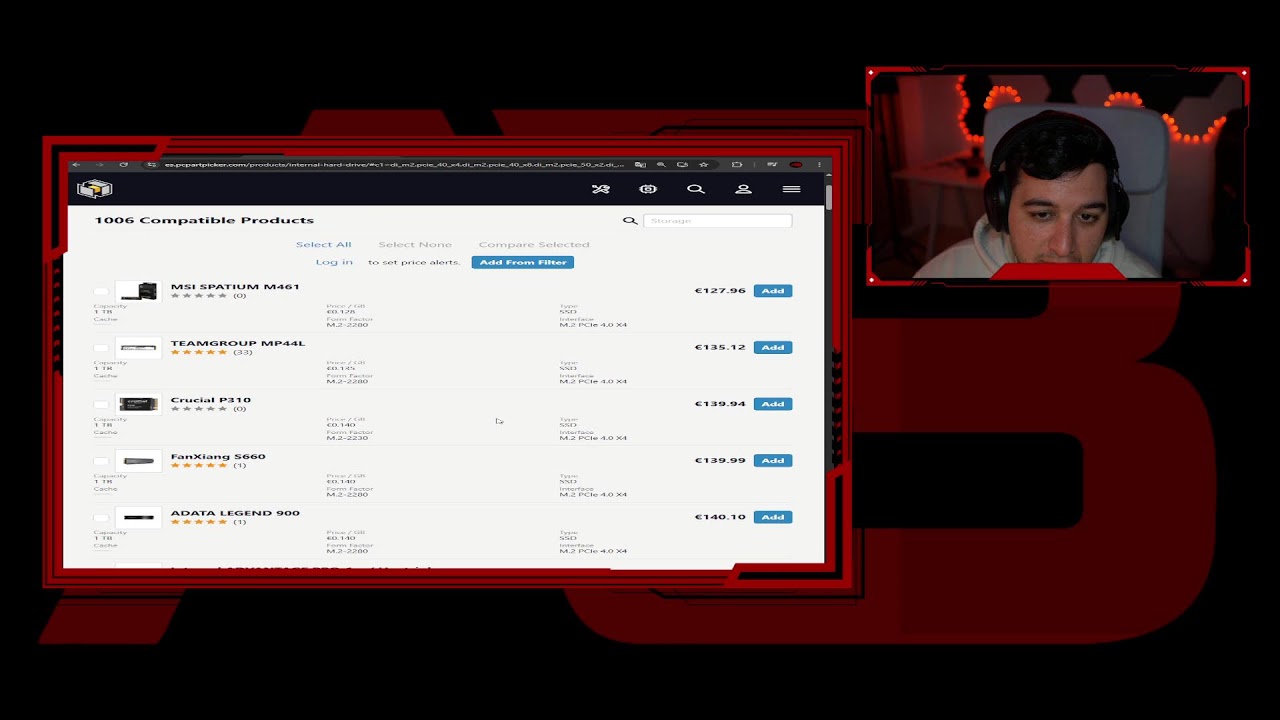Open MSI SPATIUM M461 product thumbnail
The height and width of the screenshot is (720, 1280).
coord(138,291)
